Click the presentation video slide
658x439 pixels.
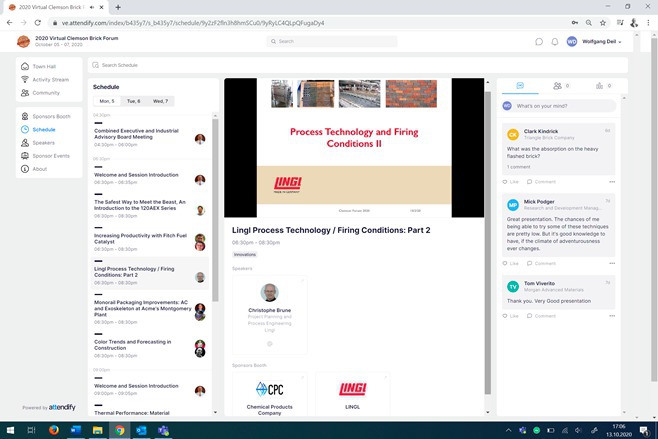coord(354,148)
